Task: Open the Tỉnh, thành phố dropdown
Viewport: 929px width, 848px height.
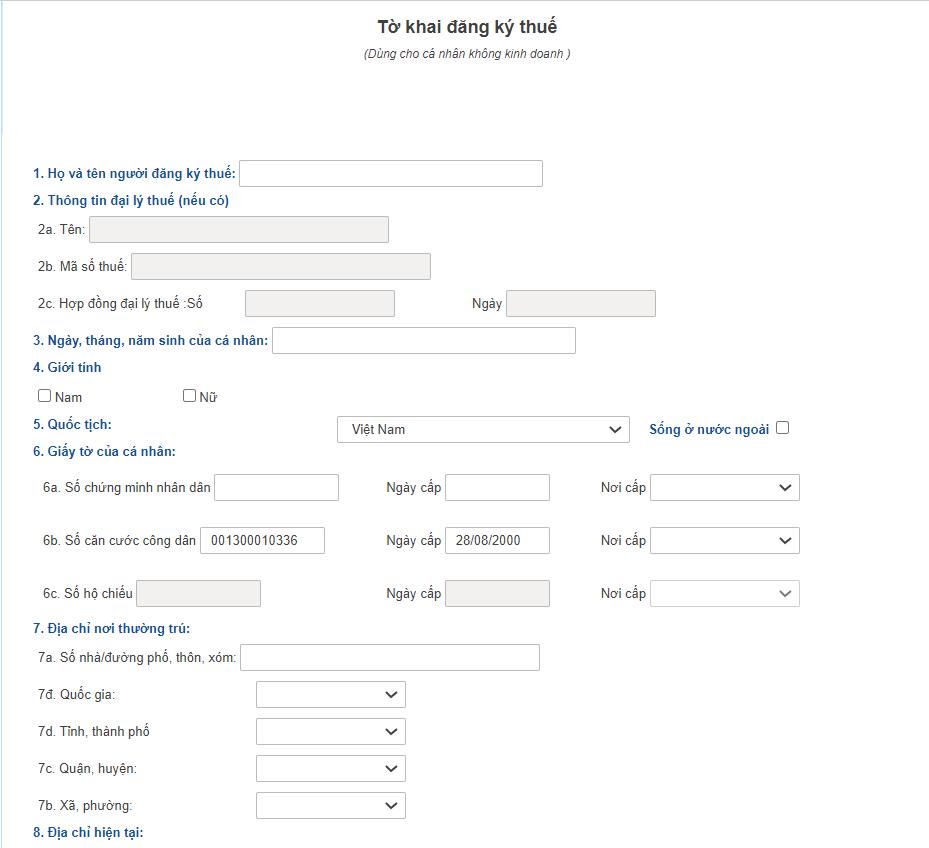Action: coord(330,731)
